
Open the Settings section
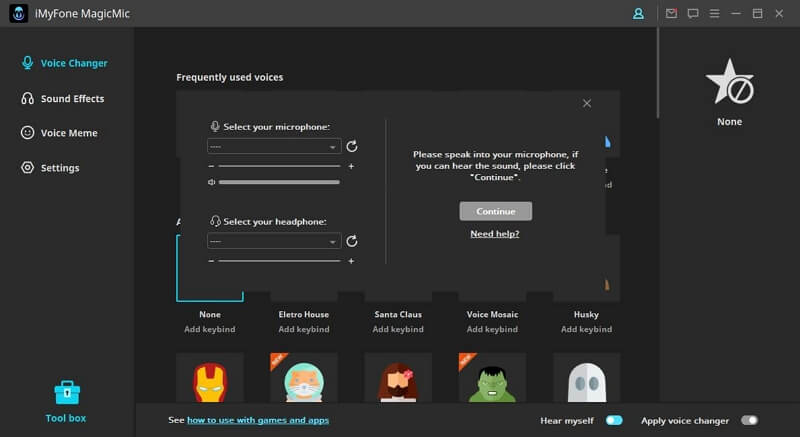pos(50,168)
